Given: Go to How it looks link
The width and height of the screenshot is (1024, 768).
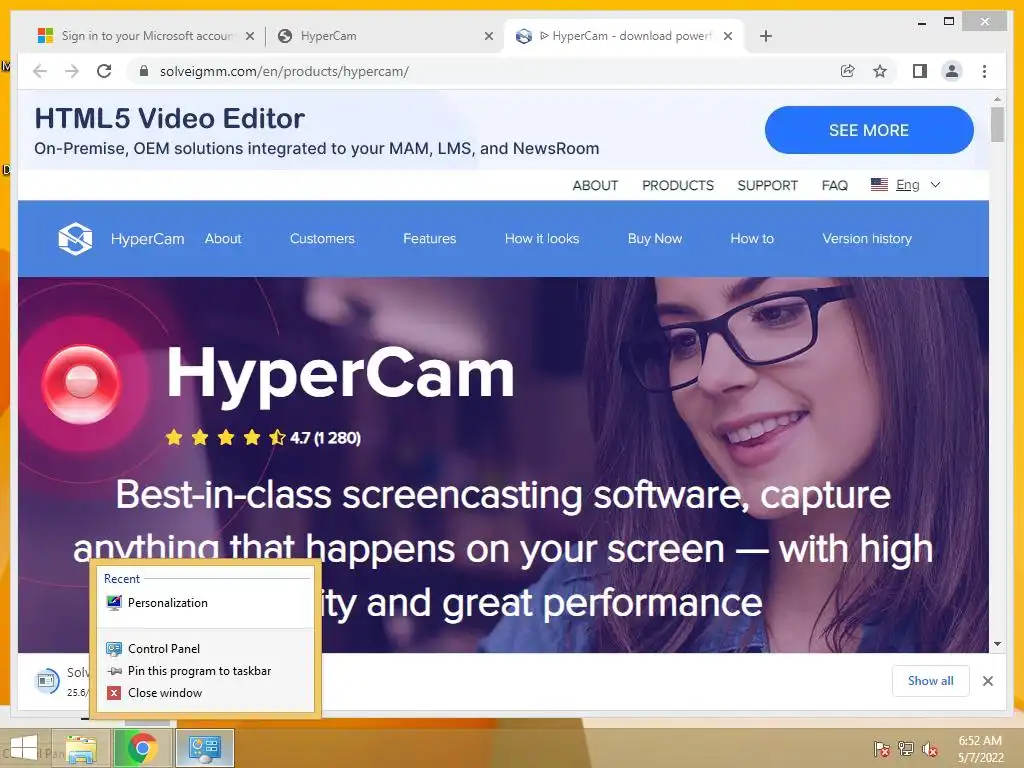Looking at the screenshot, I should pyautogui.click(x=541, y=238).
